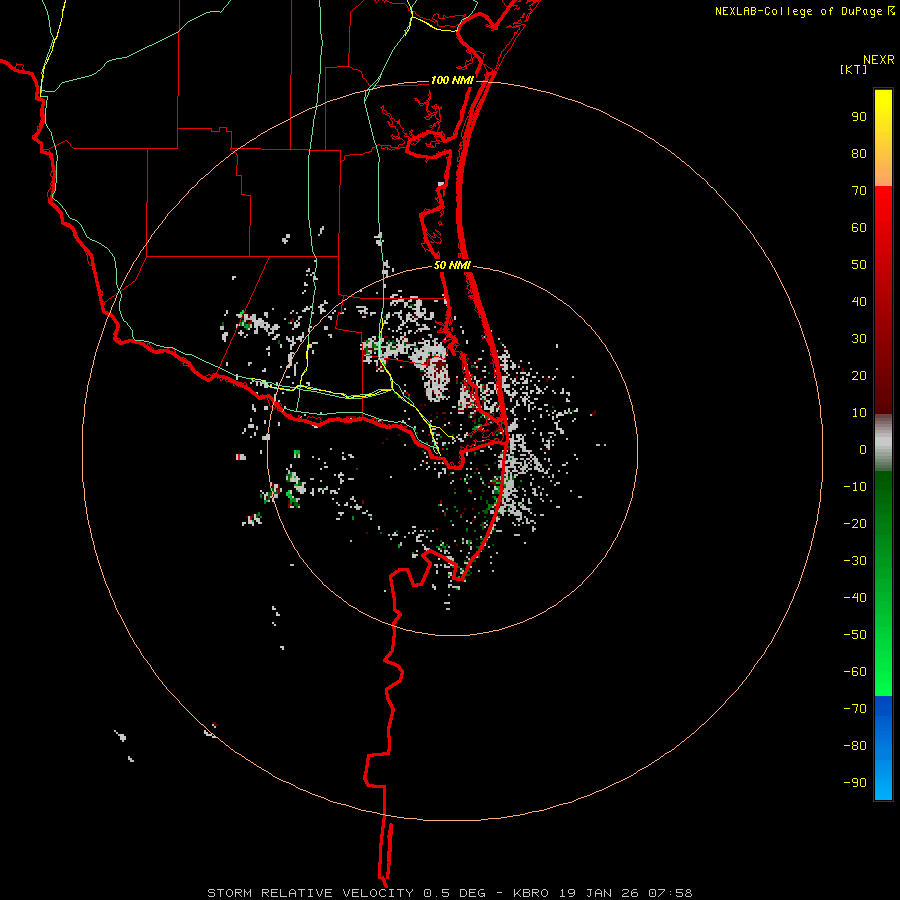The image size is (900, 900).
Task: Click the blue bottom segment of the color bar
Action: coord(883,748)
